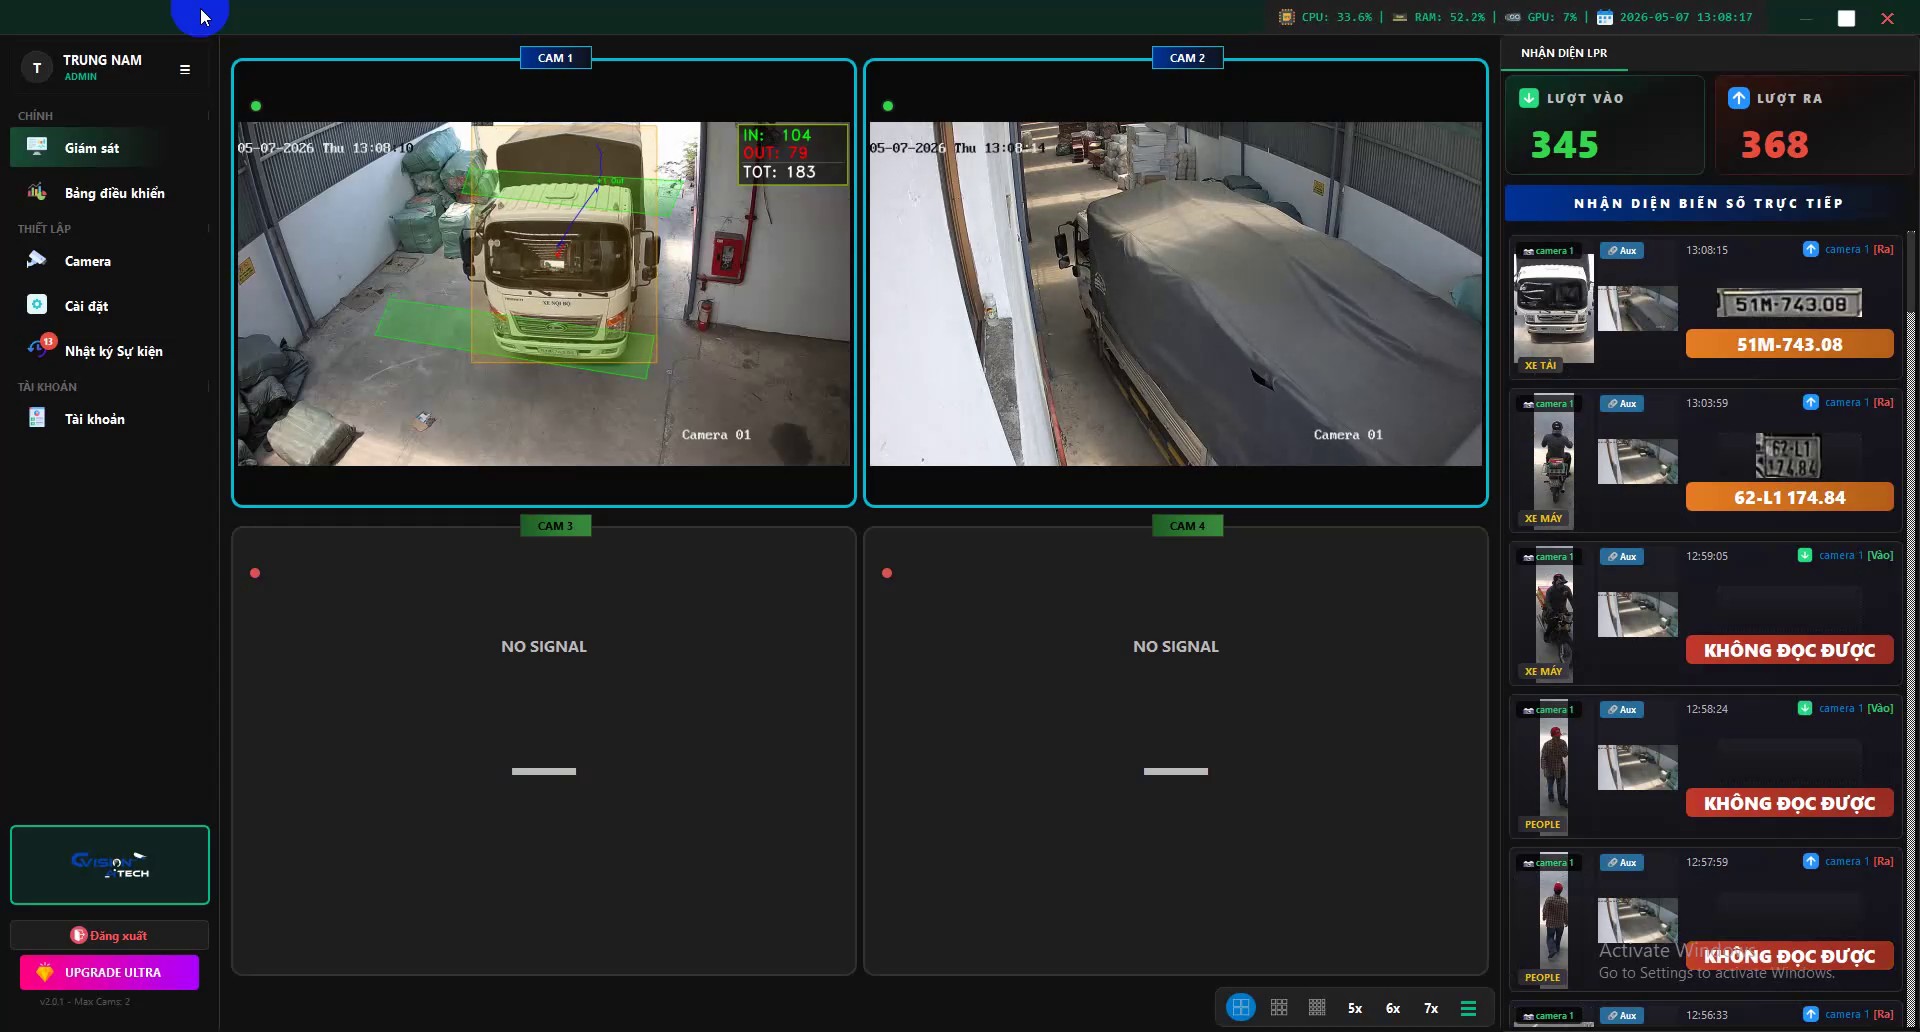Click CAM 1 green status indicator

click(x=256, y=106)
